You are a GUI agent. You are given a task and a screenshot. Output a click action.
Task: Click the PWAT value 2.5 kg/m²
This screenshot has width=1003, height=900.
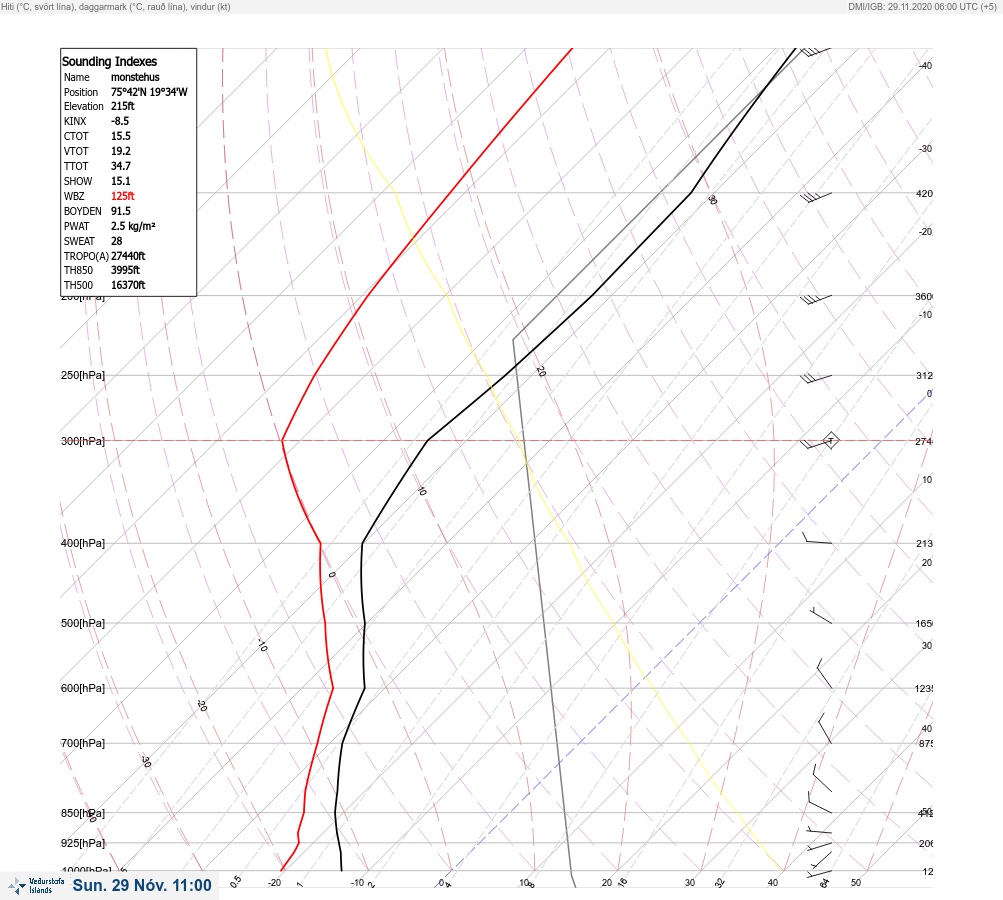[133, 226]
